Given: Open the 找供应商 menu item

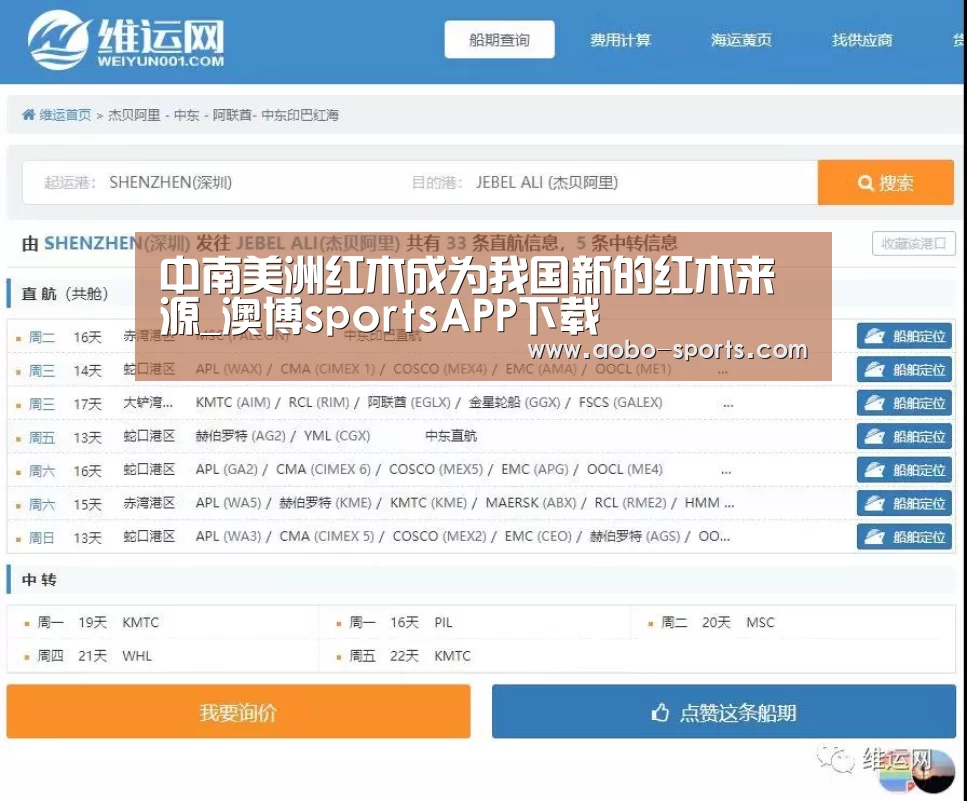Looking at the screenshot, I should click(862, 40).
